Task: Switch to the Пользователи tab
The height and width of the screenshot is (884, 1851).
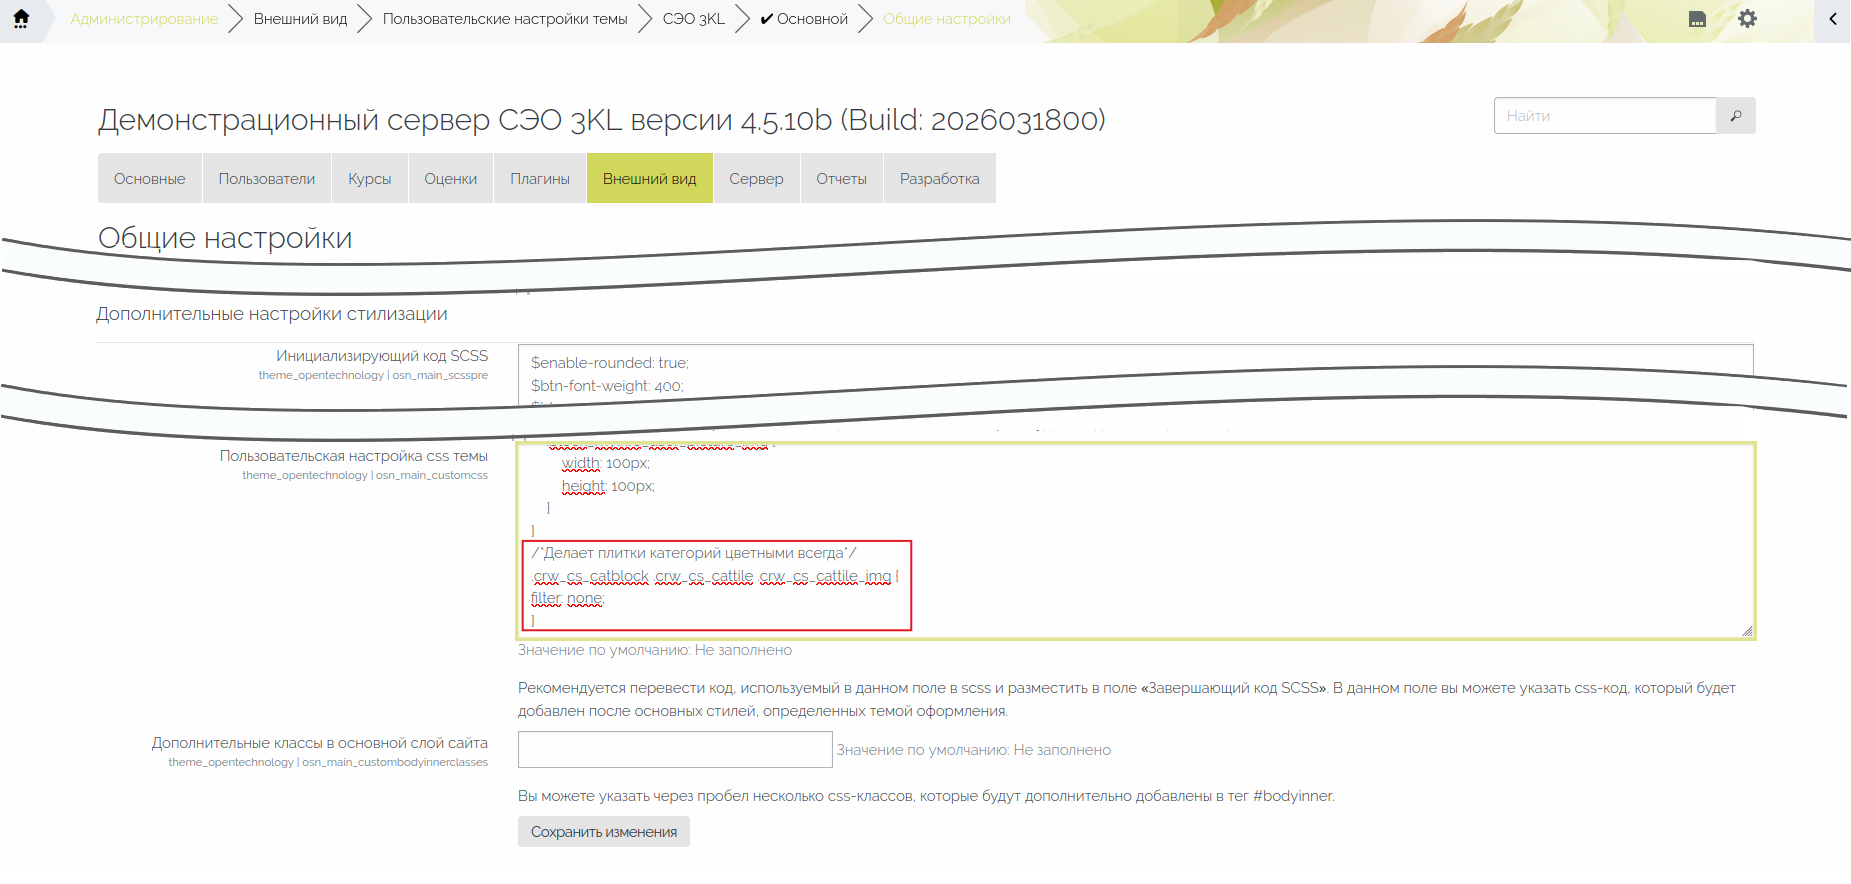Action: point(267,179)
